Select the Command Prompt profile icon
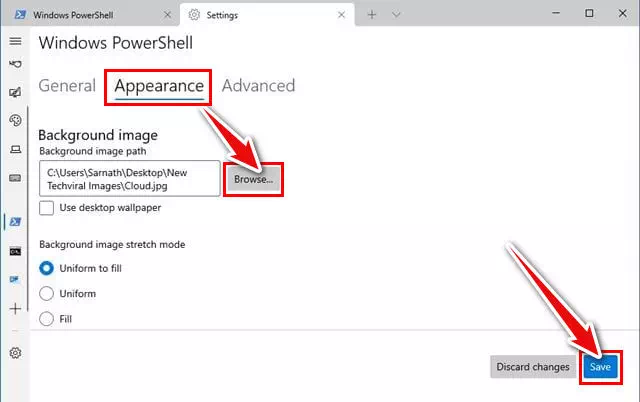 click(16, 251)
